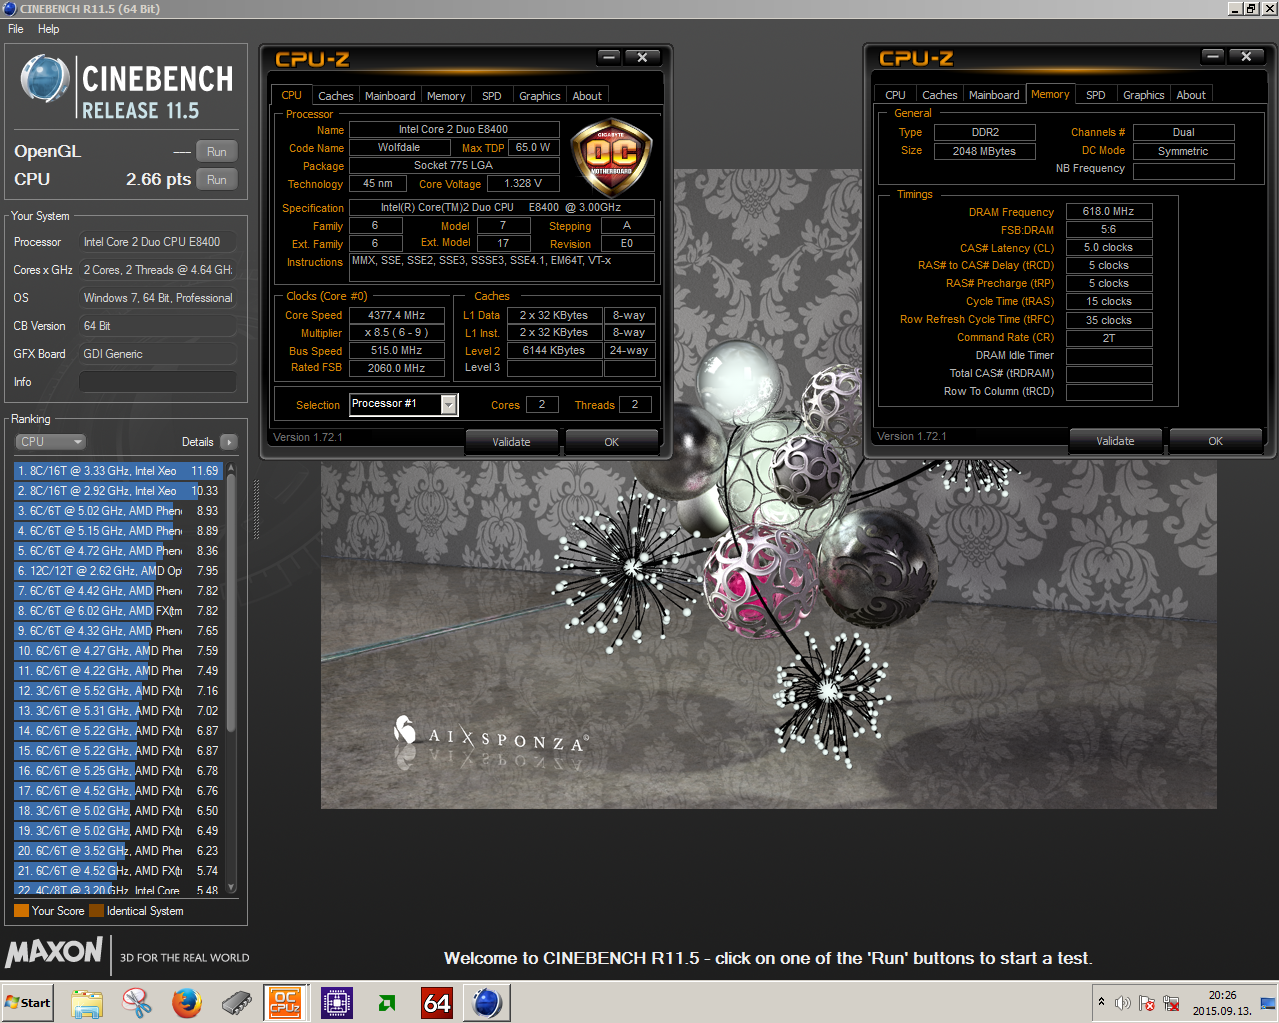The height and width of the screenshot is (1023, 1279).
Task: Open Graphics tab in left CPU-Z window
Action: coord(539,96)
